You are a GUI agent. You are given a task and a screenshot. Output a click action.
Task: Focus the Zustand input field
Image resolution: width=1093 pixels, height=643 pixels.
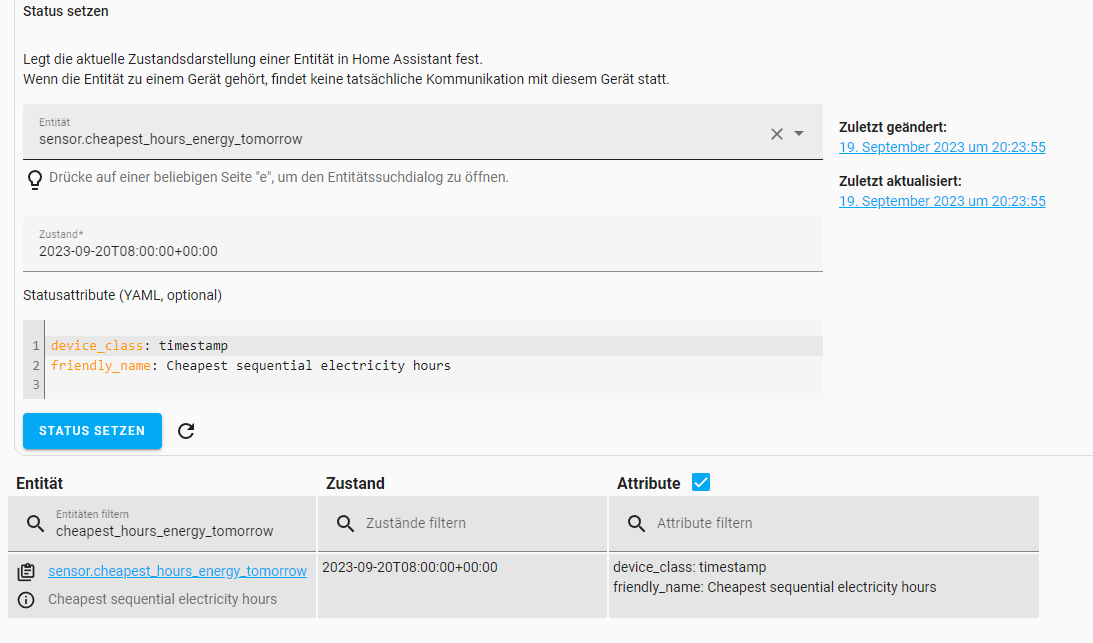tap(422, 244)
